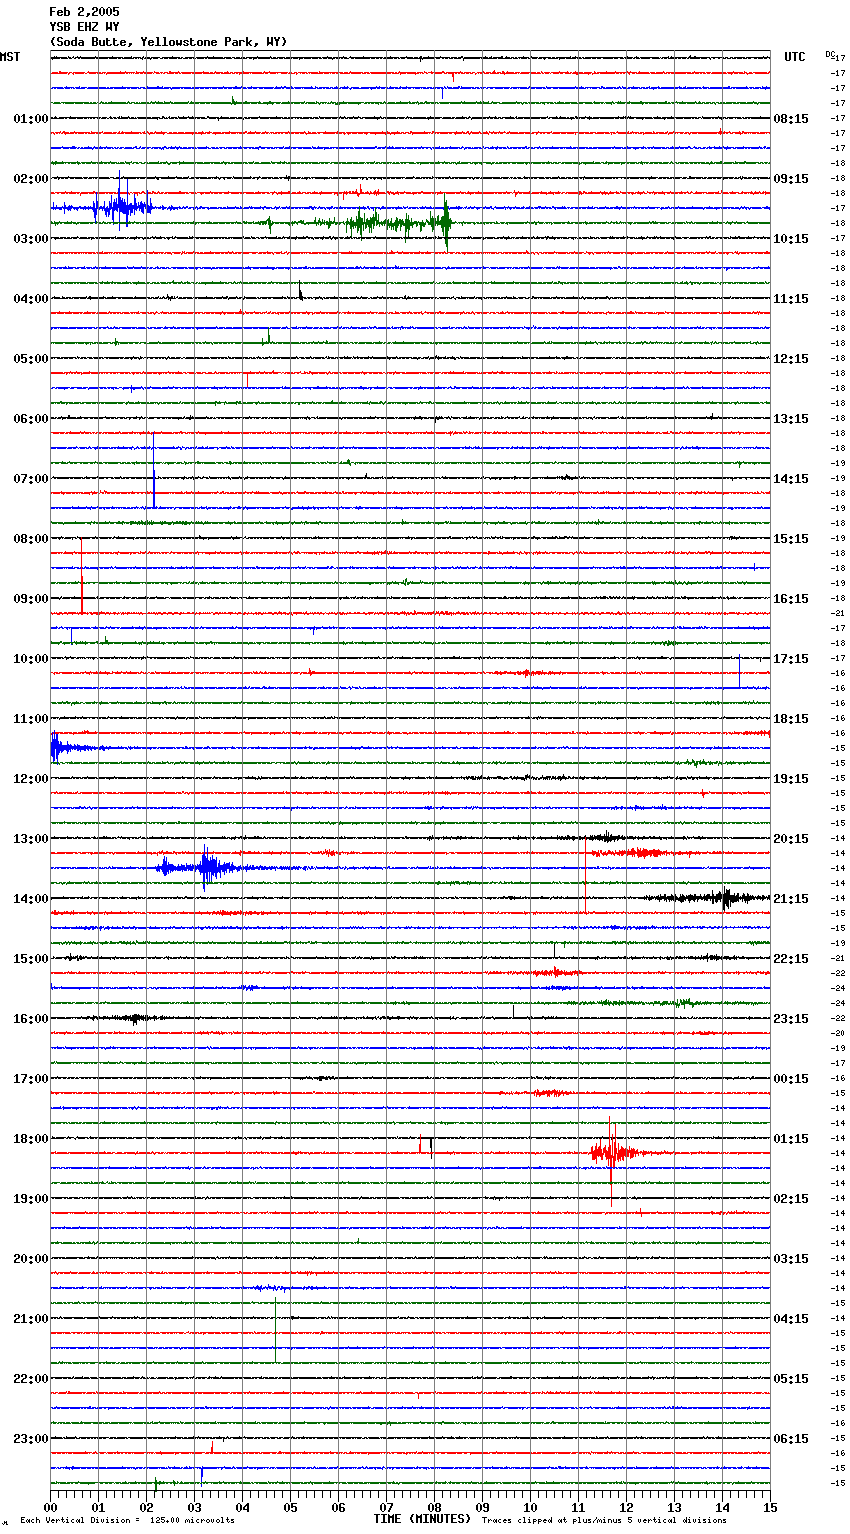850x1534 pixels.
Task: Click the 20:15 UTC time label
Action: [791, 839]
